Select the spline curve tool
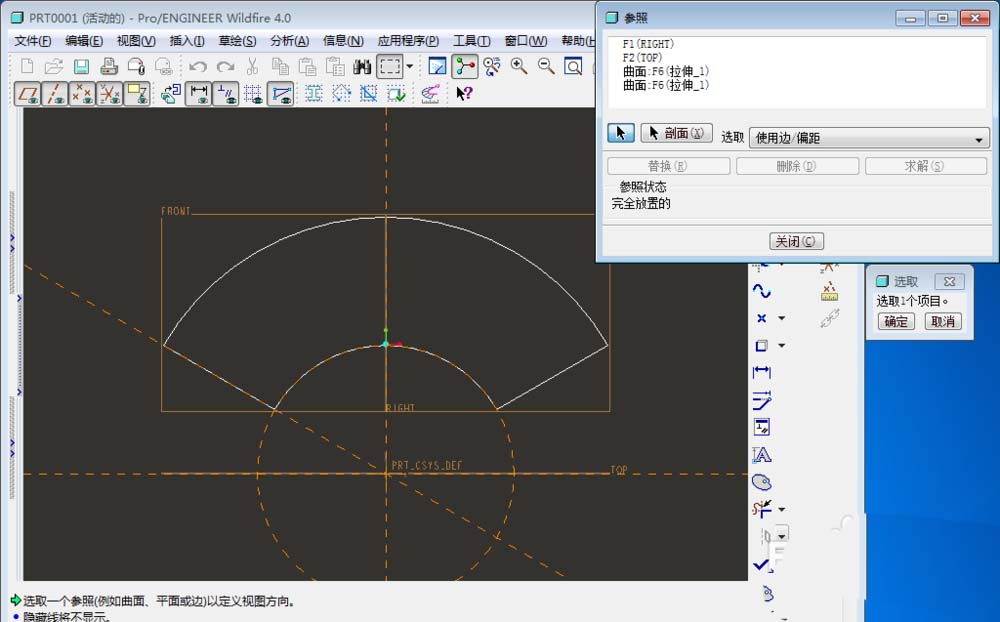This screenshot has width=1000, height=622. (x=761, y=291)
